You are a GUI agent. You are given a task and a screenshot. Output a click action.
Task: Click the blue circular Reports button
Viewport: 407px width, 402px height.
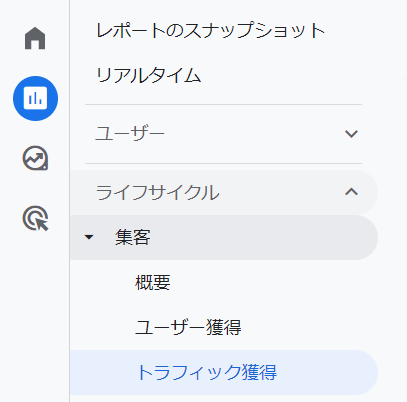pos(35,98)
